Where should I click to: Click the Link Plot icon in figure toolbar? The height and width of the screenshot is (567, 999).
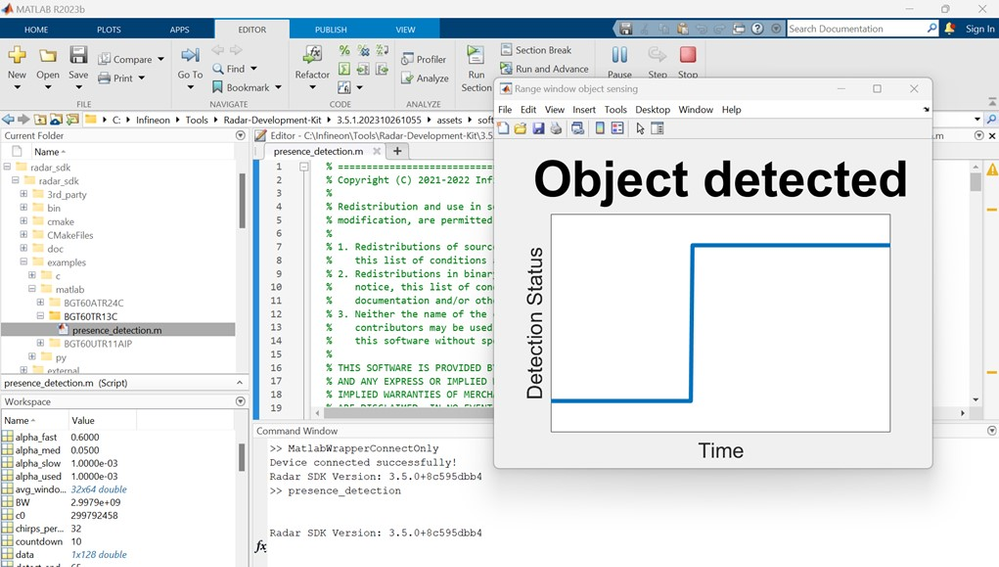coord(578,129)
